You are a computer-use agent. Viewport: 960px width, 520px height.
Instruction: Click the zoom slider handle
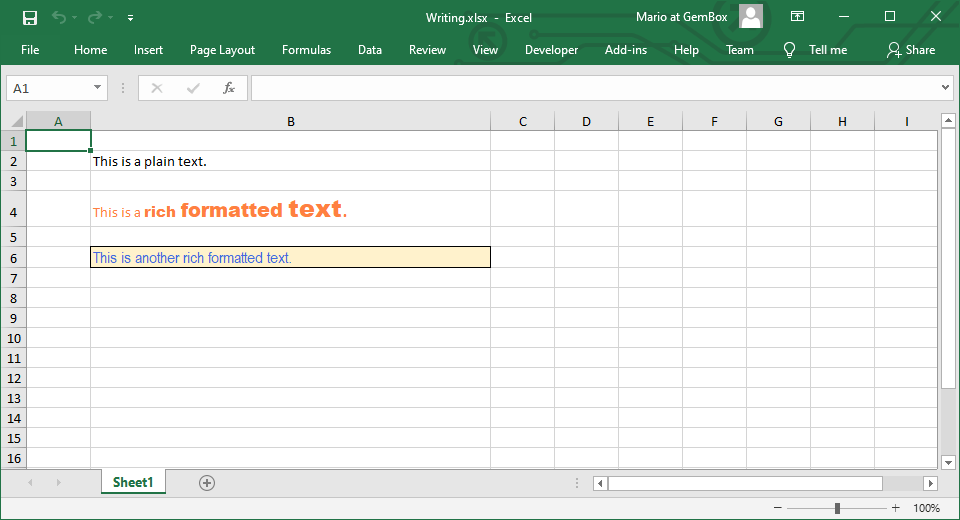837,508
